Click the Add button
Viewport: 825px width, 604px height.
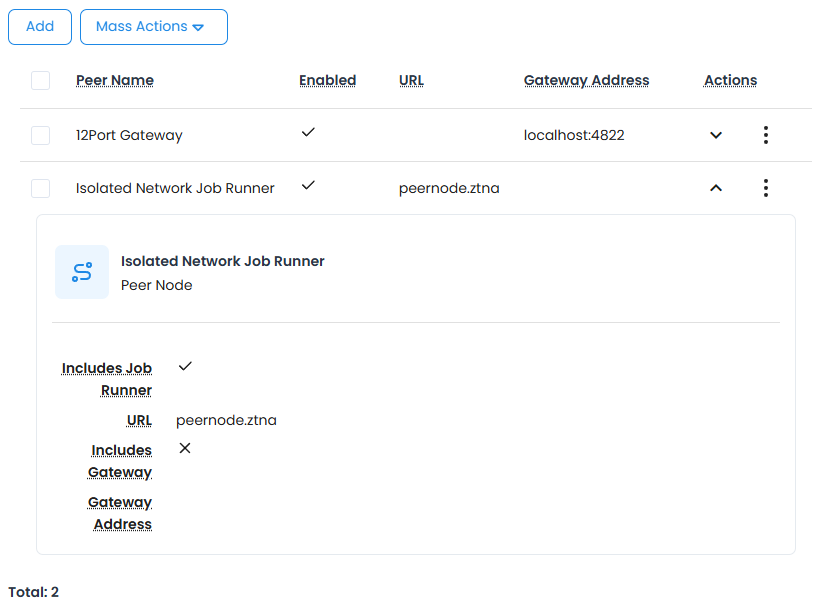(39, 27)
